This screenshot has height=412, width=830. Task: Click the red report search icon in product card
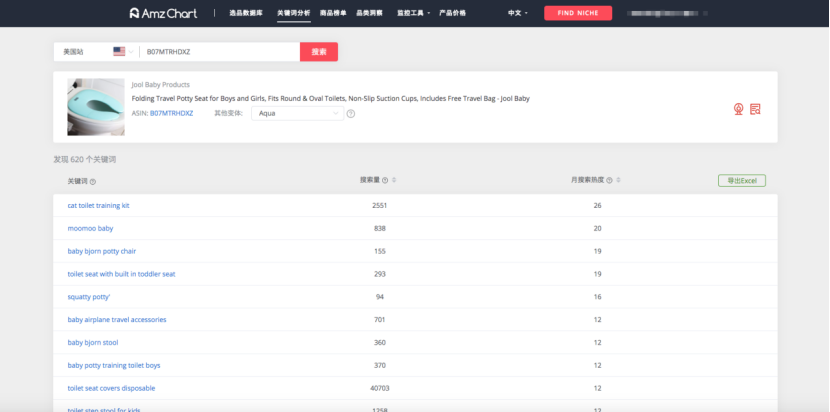pos(755,109)
